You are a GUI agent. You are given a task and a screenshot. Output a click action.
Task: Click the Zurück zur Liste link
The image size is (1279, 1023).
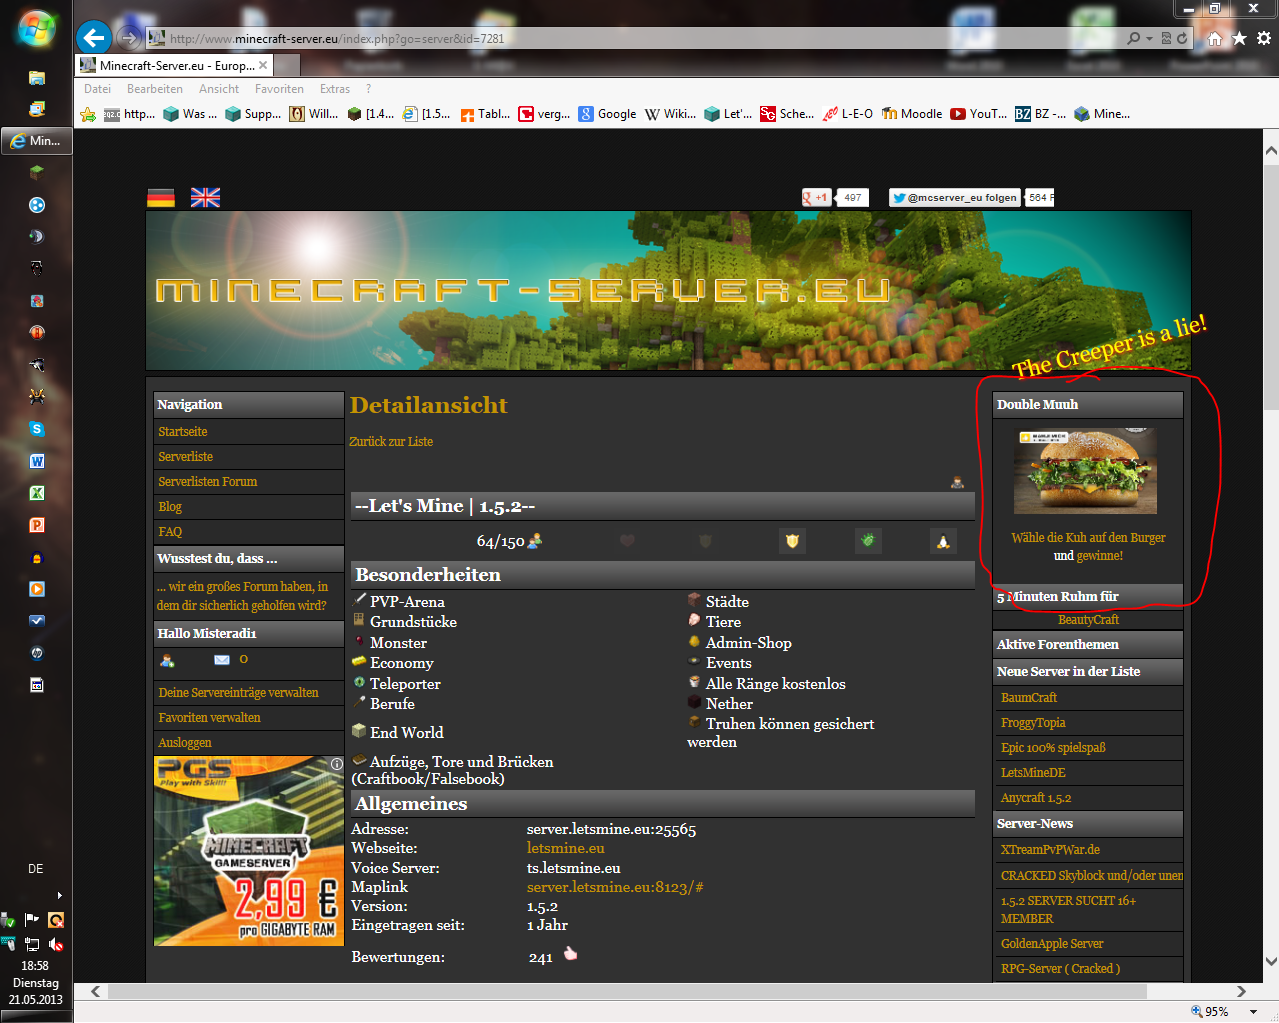tap(391, 441)
